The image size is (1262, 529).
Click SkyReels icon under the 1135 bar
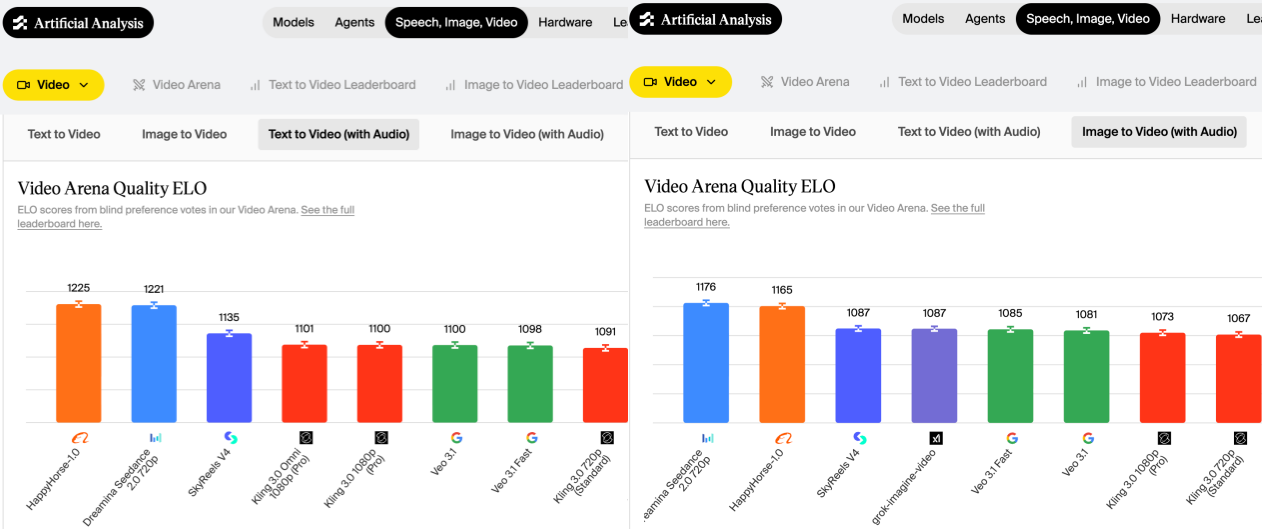point(230,437)
